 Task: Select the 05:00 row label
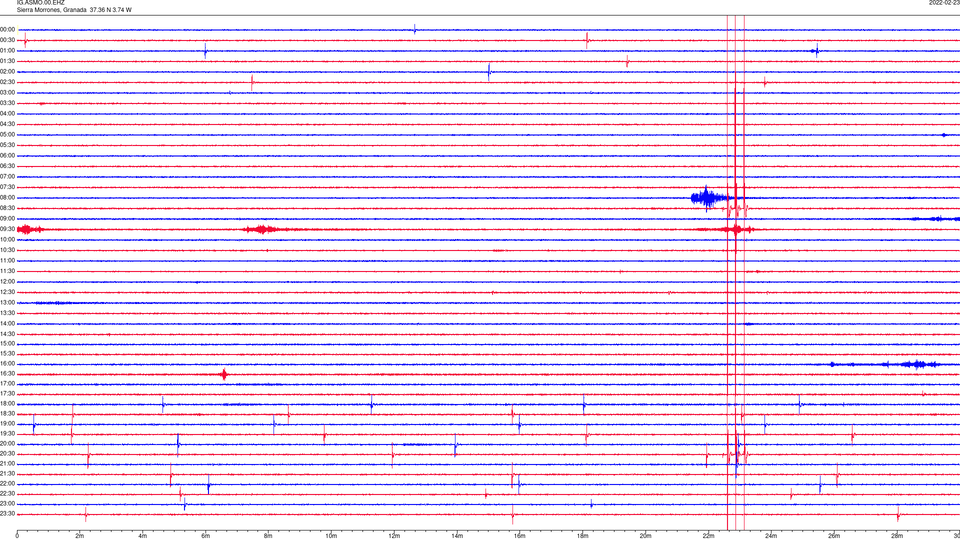click(x=7, y=135)
